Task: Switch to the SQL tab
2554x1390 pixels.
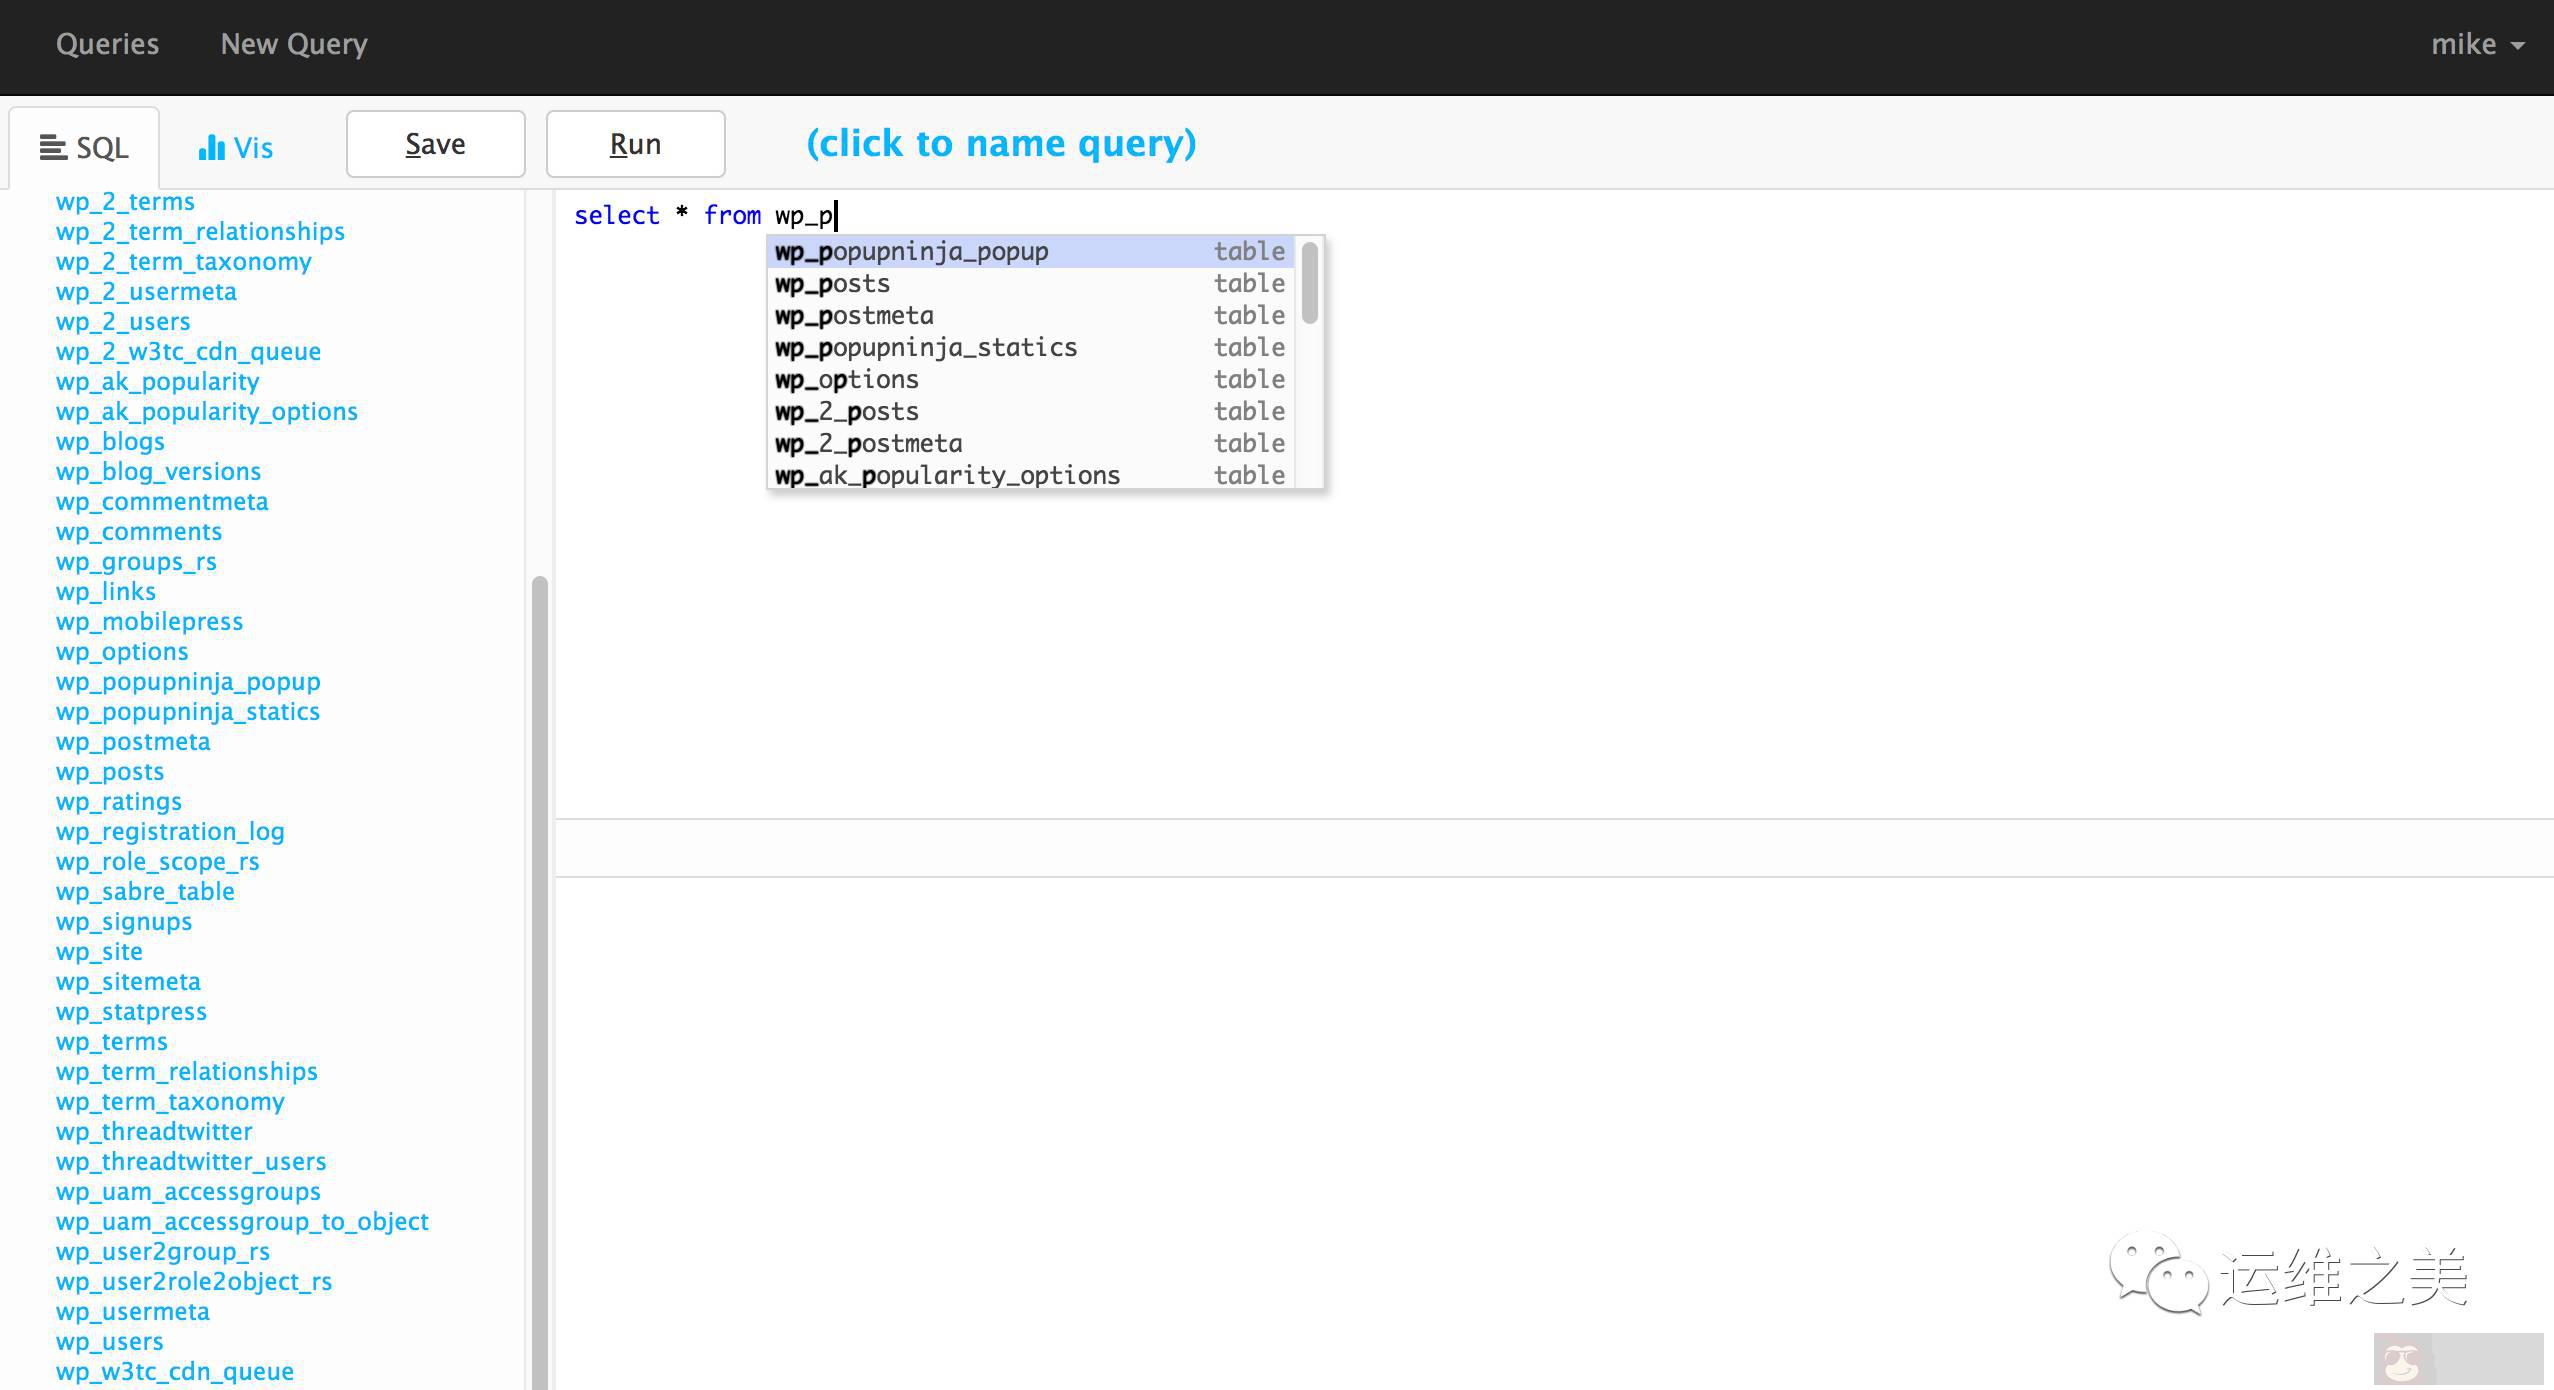Action: (x=84, y=148)
